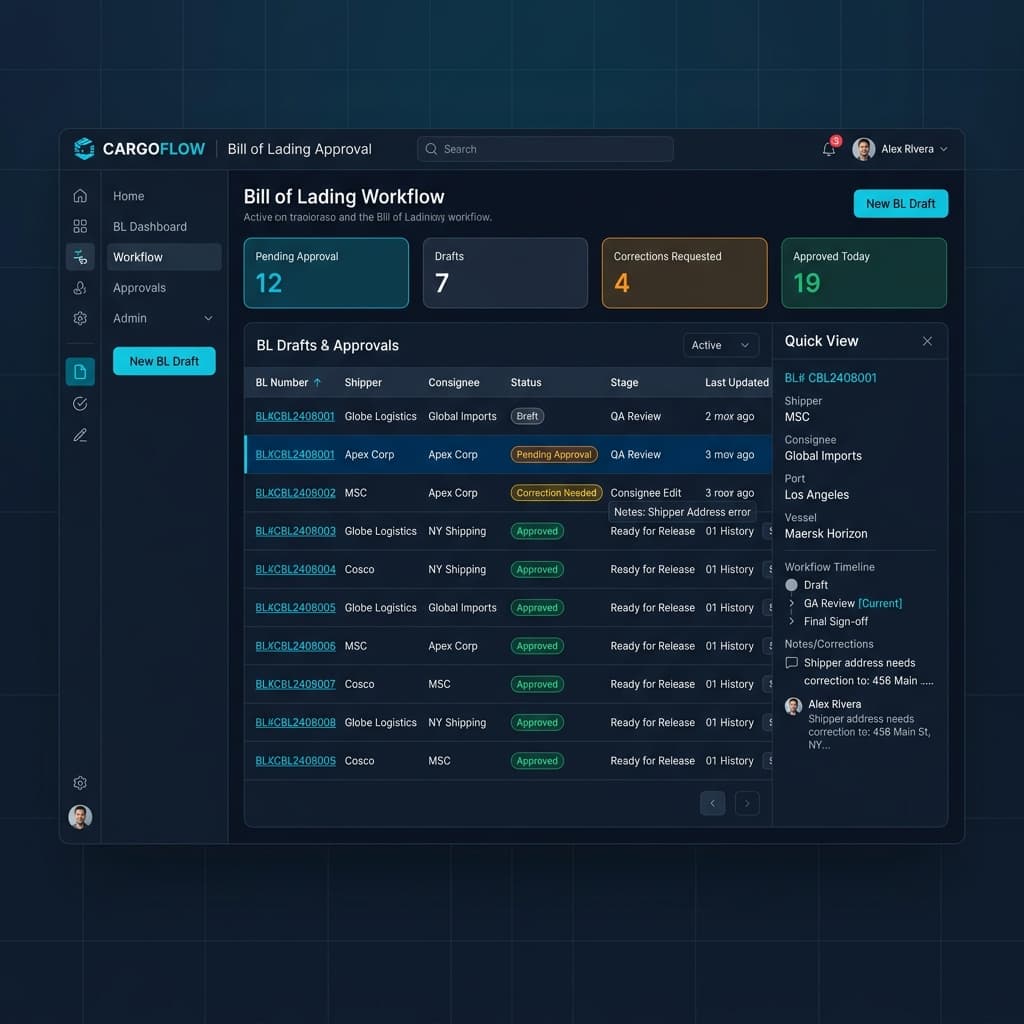Click the Pending Approval status badge
1024x1024 pixels.
[x=554, y=455]
